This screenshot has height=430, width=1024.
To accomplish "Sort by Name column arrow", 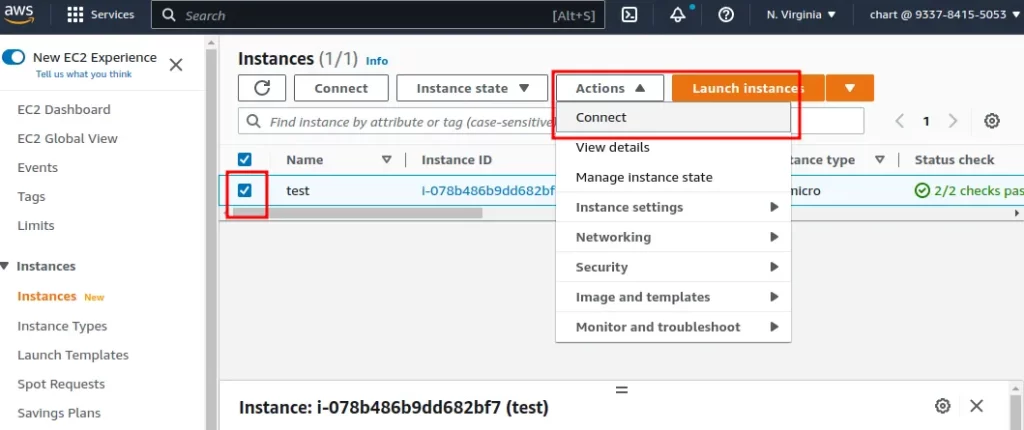I will pos(387,159).
